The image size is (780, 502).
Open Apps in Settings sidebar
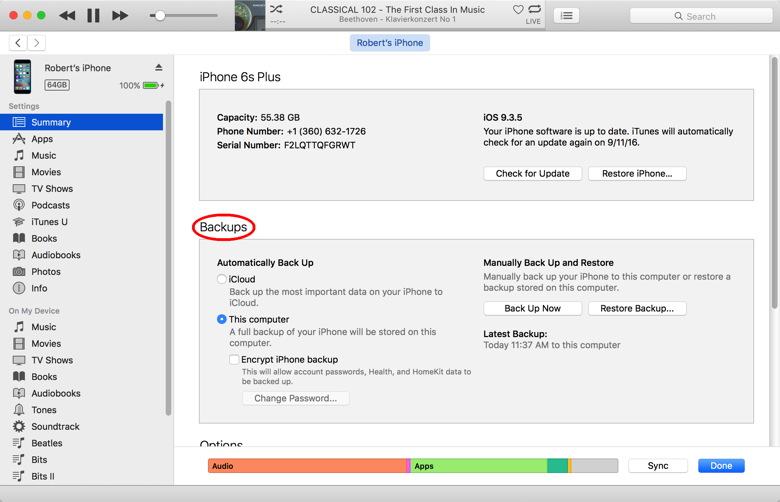[82, 139]
